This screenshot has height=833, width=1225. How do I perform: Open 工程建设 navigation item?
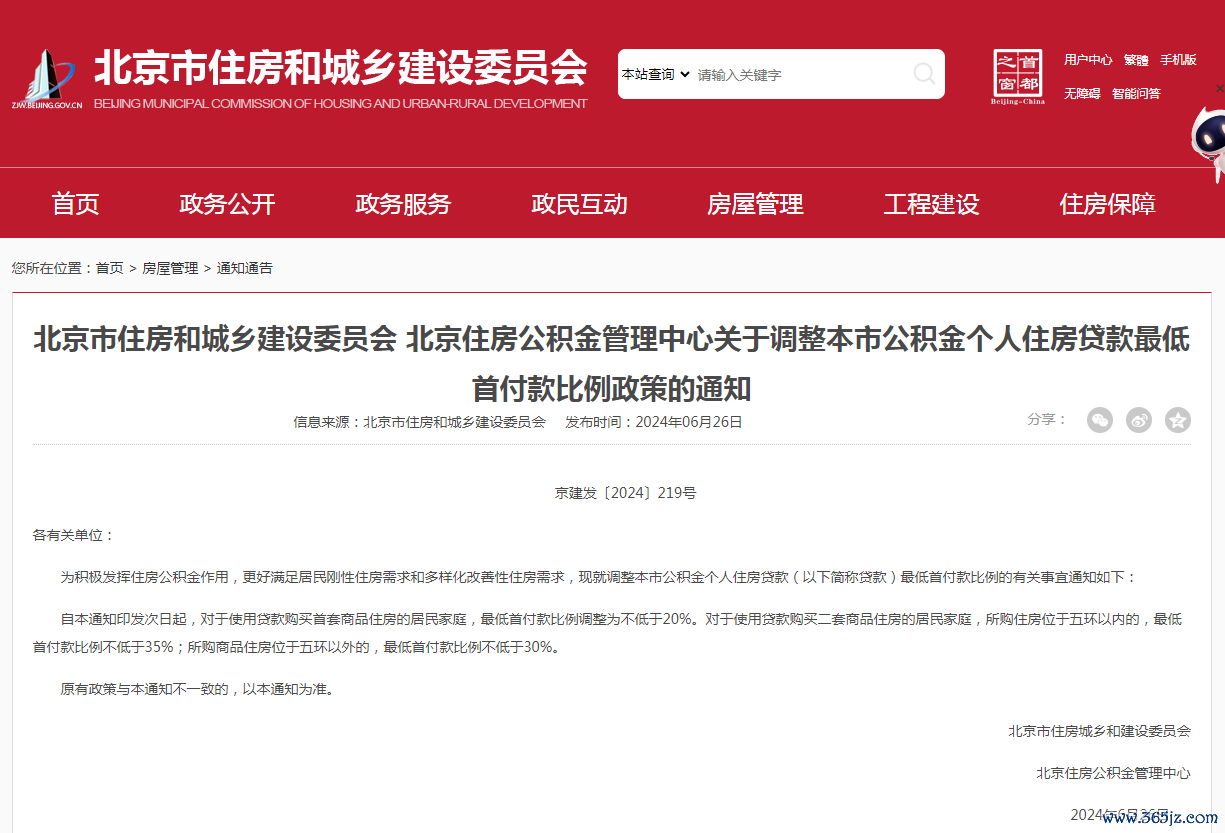931,204
